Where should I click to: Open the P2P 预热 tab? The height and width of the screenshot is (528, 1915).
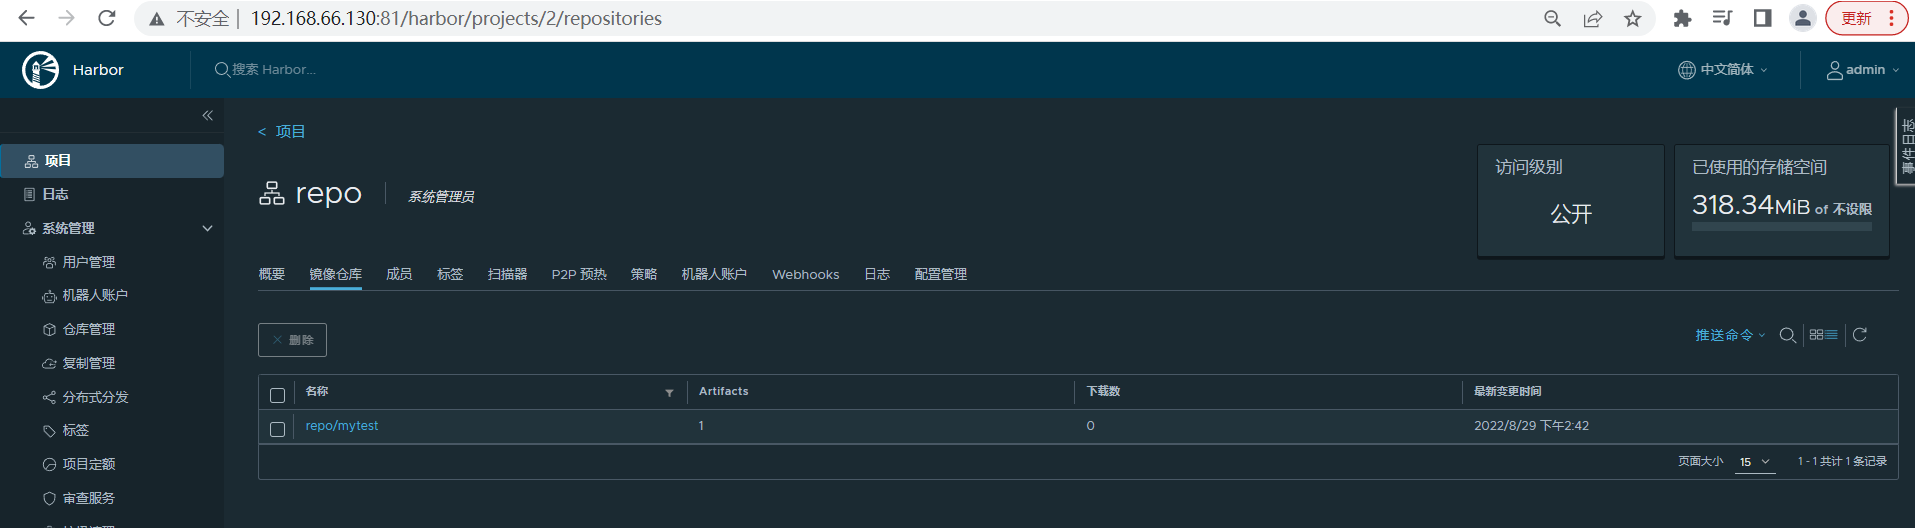pos(579,274)
